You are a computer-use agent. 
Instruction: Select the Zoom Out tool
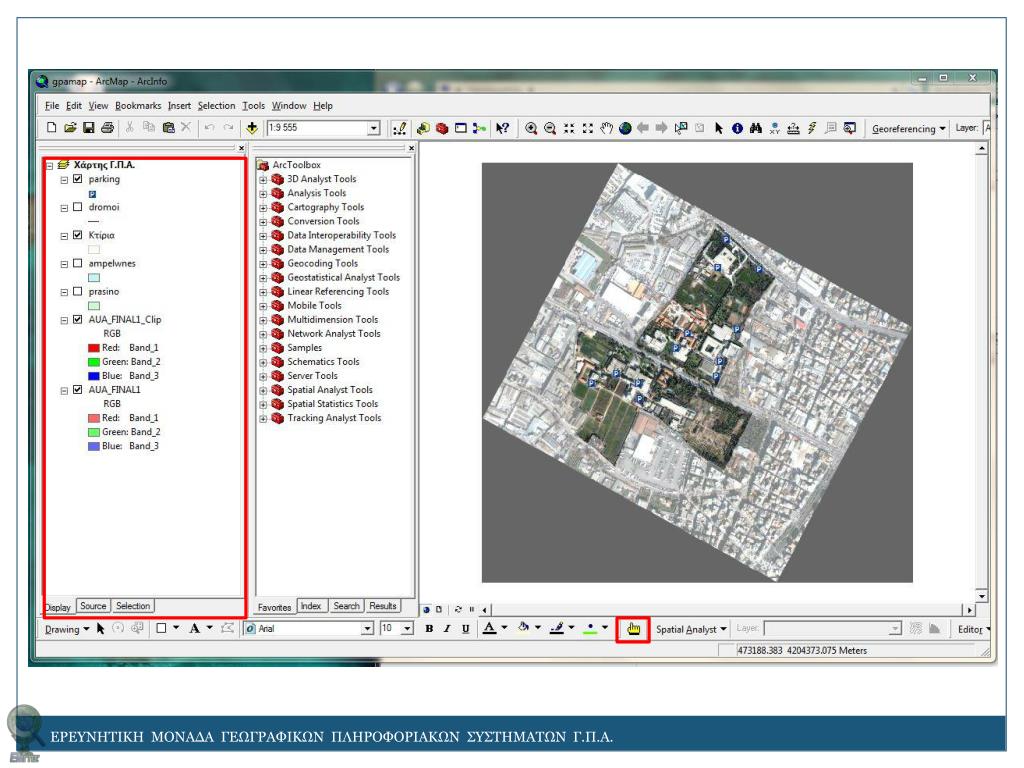(x=551, y=129)
